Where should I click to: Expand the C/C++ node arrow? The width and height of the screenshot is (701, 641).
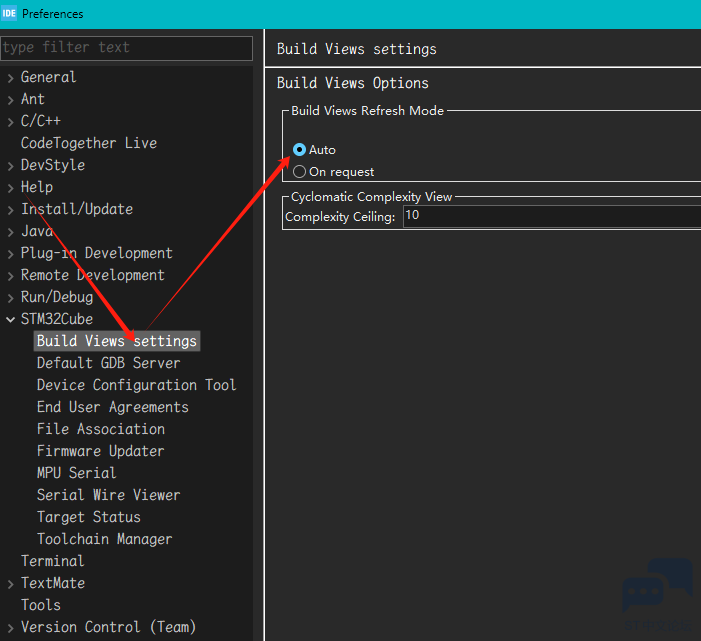[11, 122]
